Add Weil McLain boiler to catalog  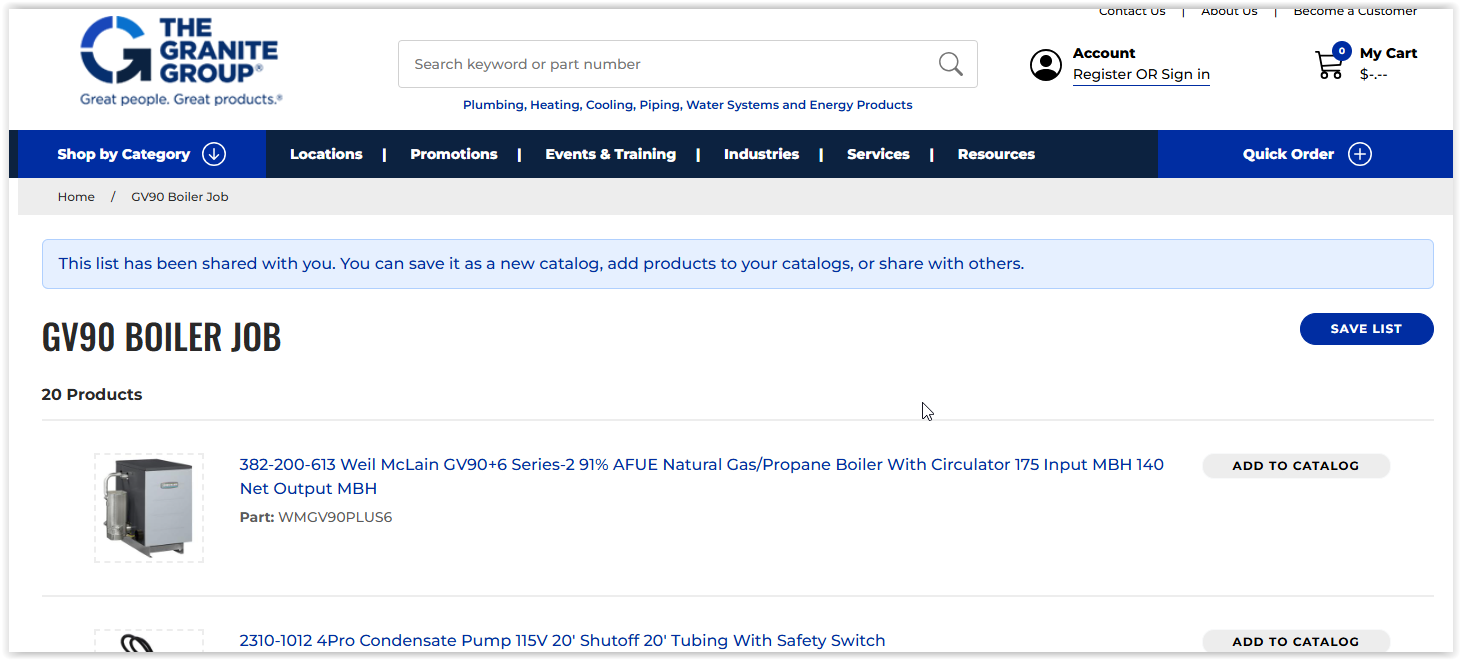coord(1296,466)
